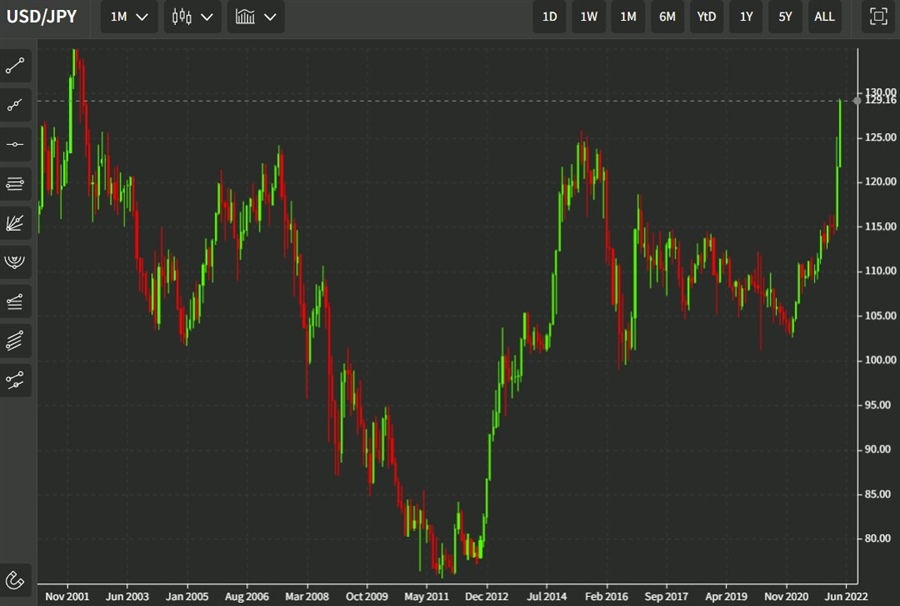The width and height of the screenshot is (900, 606).
Task: Expand the indicators dropdown menu
Action: (x=255, y=17)
